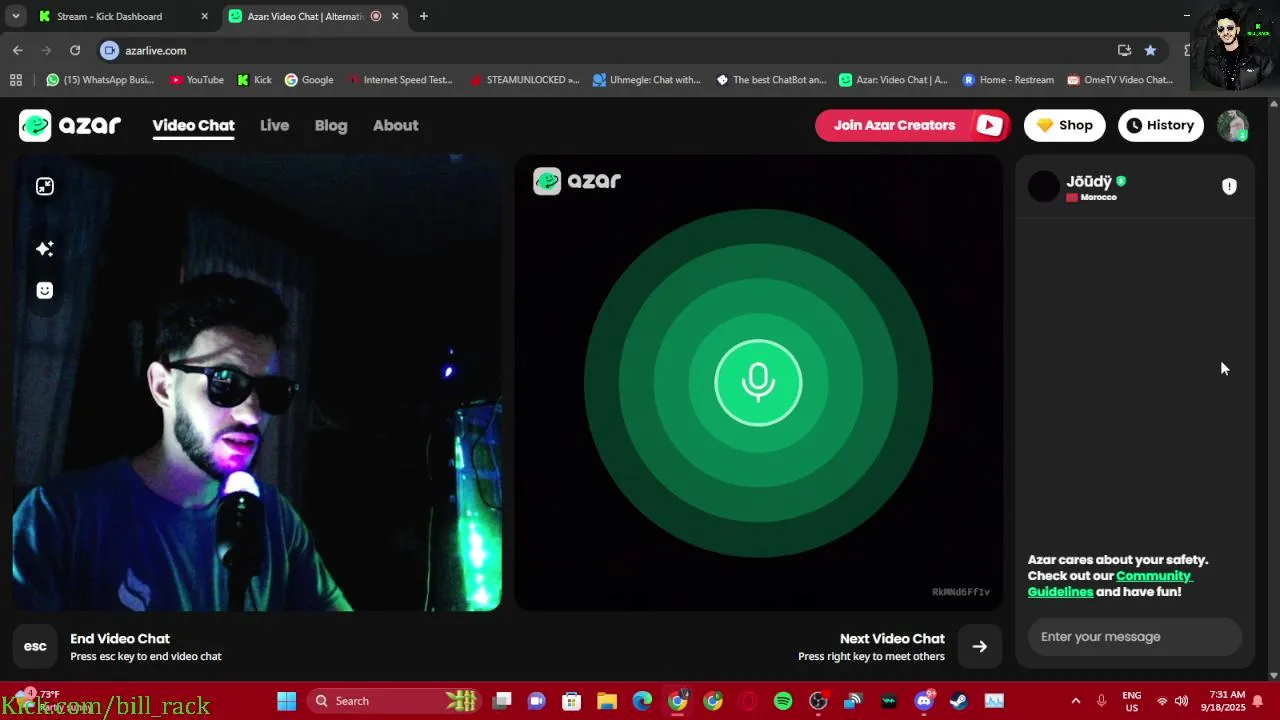Screen dimensions: 1280x720
Task: Open Home - Restream bookmark
Action: coord(1008,80)
